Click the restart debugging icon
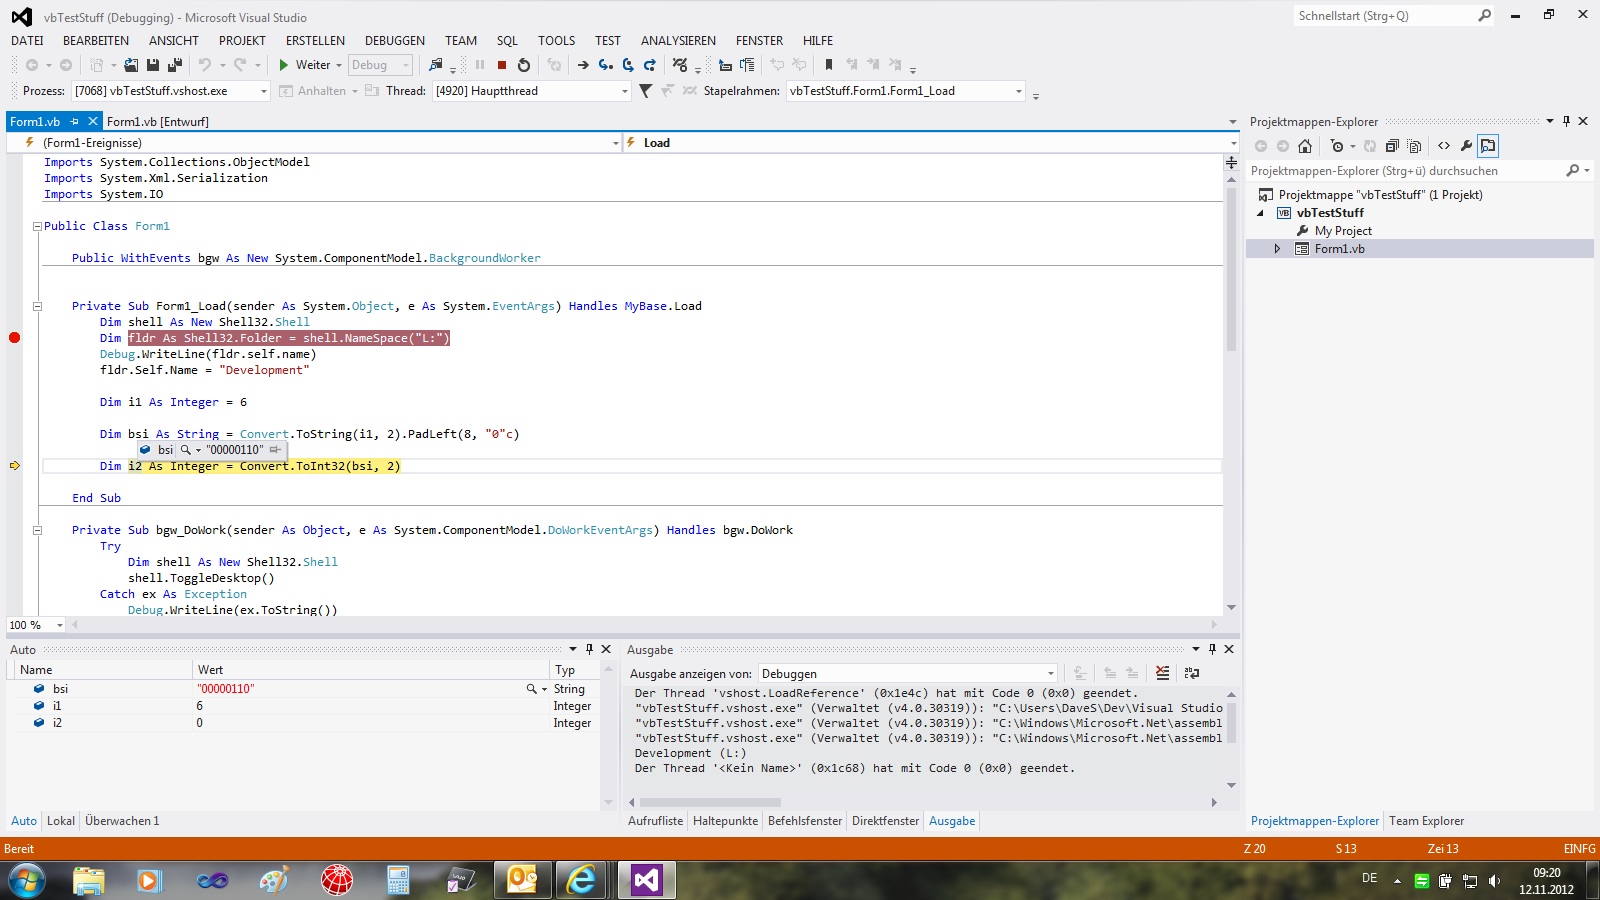The width and height of the screenshot is (1600, 900). click(x=524, y=65)
